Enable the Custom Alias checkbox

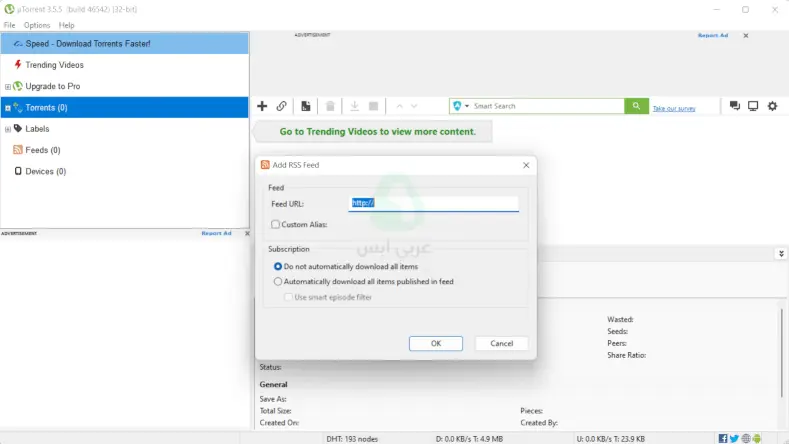276,225
